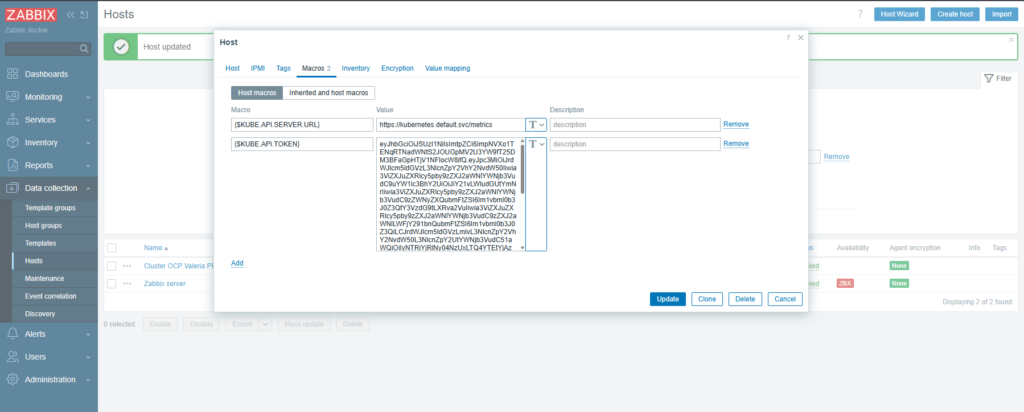Click sidebar hide toggle icon next to logo
Viewport: 1024px width, 412px height.
84,14
